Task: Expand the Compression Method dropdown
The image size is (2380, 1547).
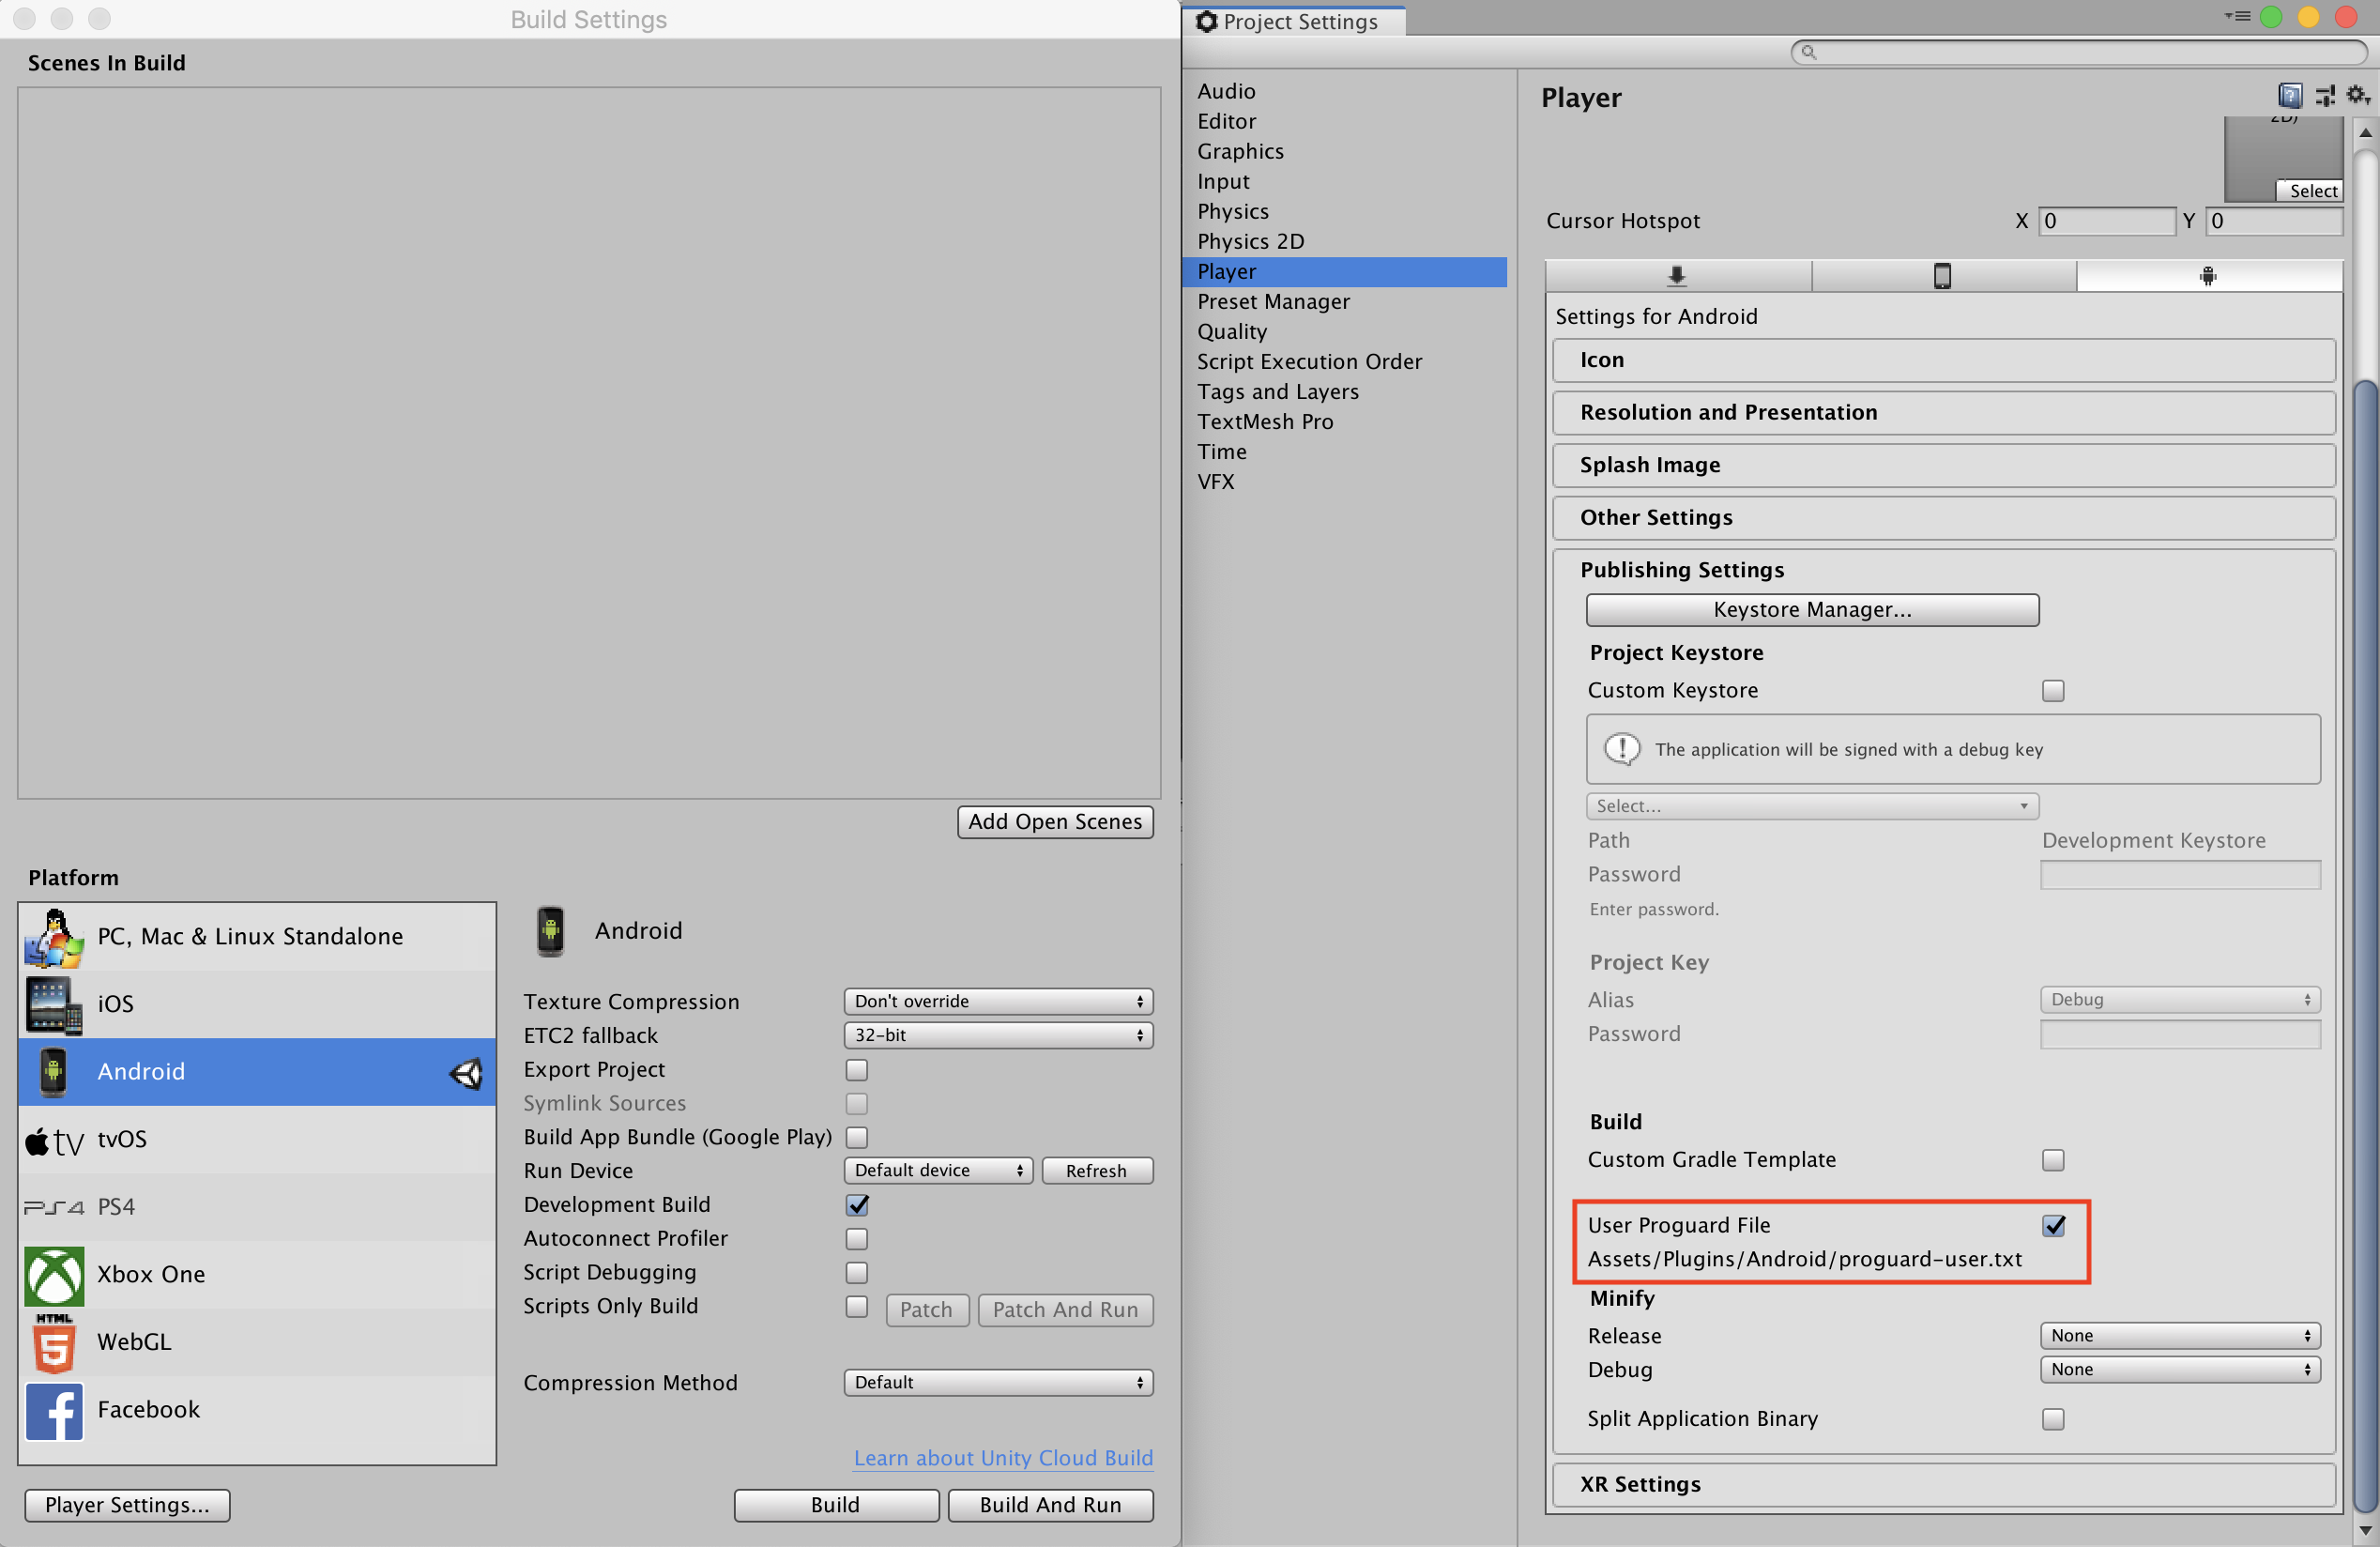Action: 994,1382
